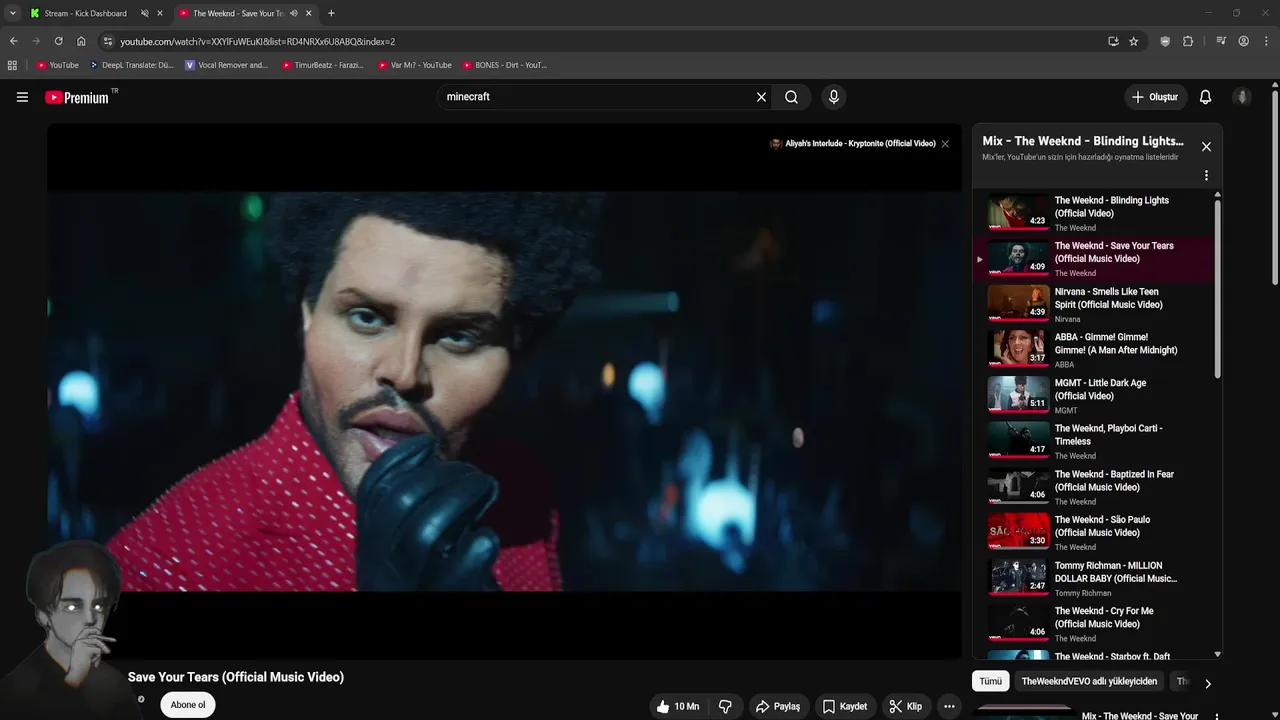Dislike the video
The width and height of the screenshot is (1280, 720).
click(x=725, y=706)
